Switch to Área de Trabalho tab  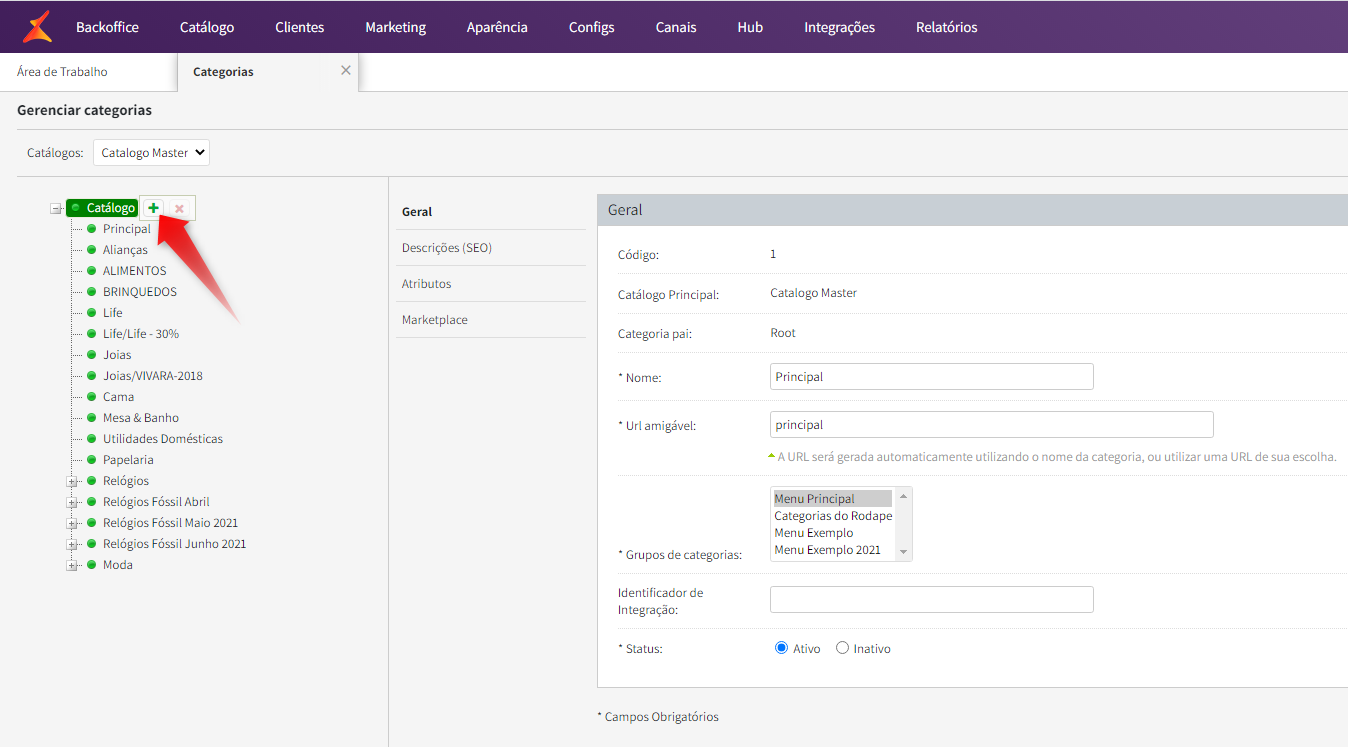pos(62,72)
